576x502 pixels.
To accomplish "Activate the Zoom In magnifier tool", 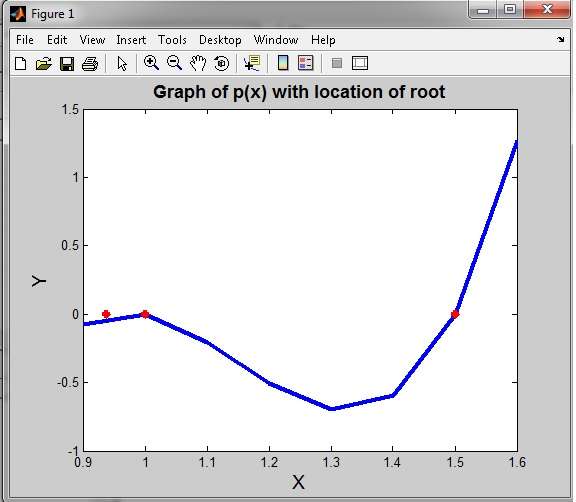I will coord(151,63).
